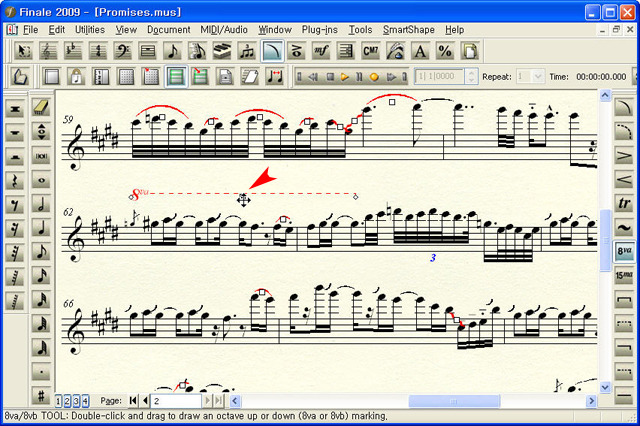Click the vertical scrollbar thumb

tap(605, 240)
